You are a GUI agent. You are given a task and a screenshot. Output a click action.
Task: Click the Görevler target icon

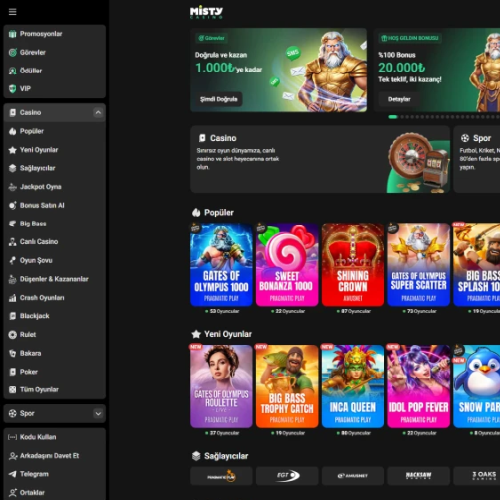click(x=12, y=52)
